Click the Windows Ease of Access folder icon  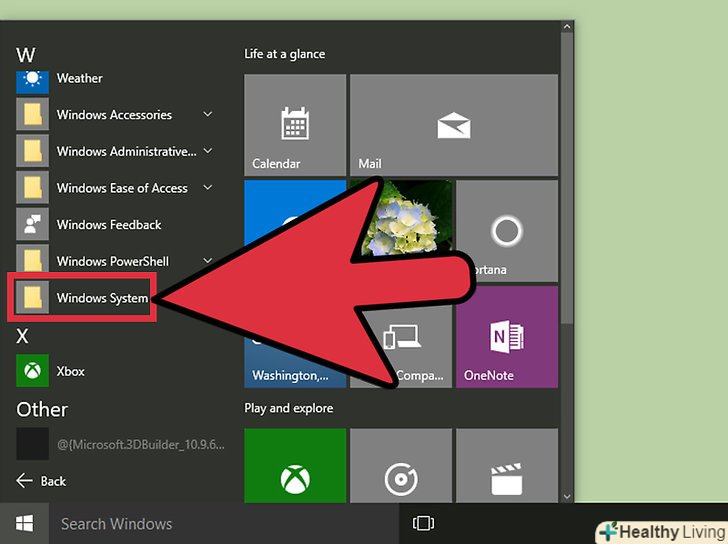click(32, 188)
